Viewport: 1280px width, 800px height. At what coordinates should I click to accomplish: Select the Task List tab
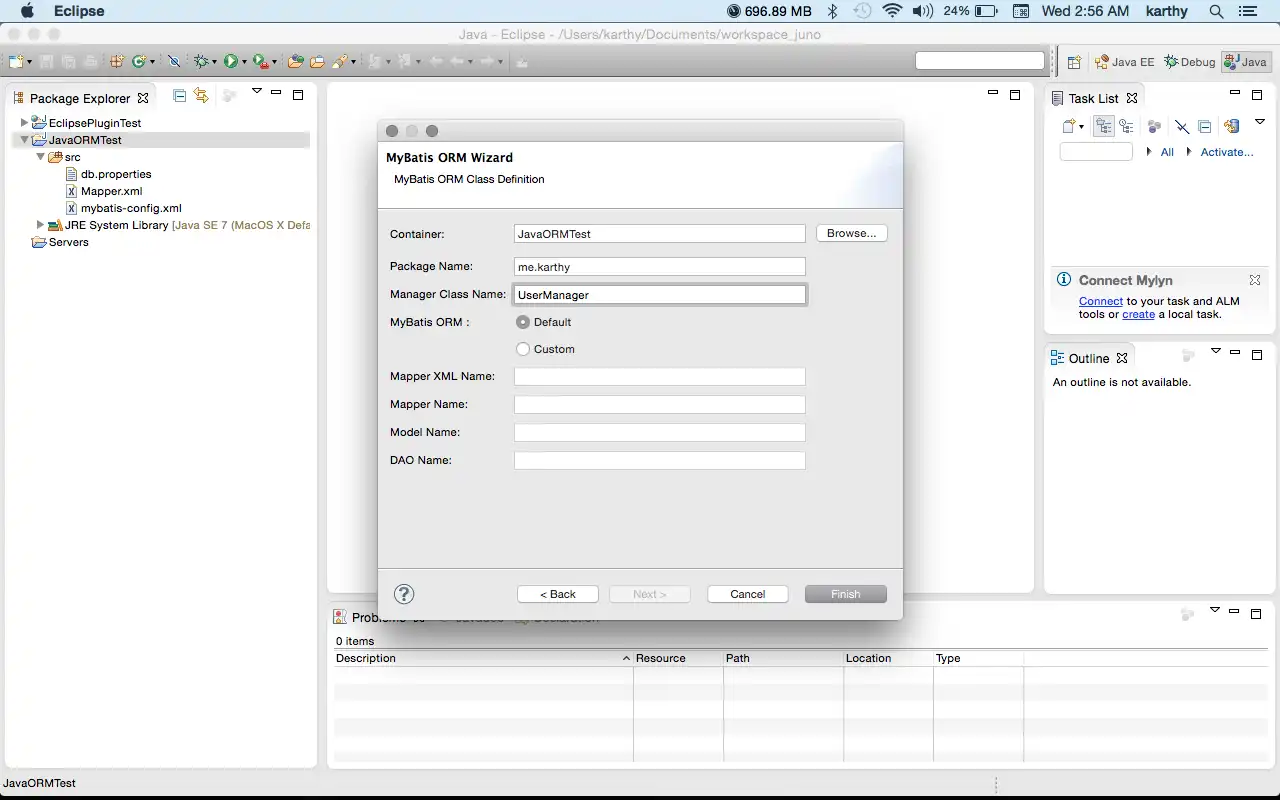tap(1094, 98)
